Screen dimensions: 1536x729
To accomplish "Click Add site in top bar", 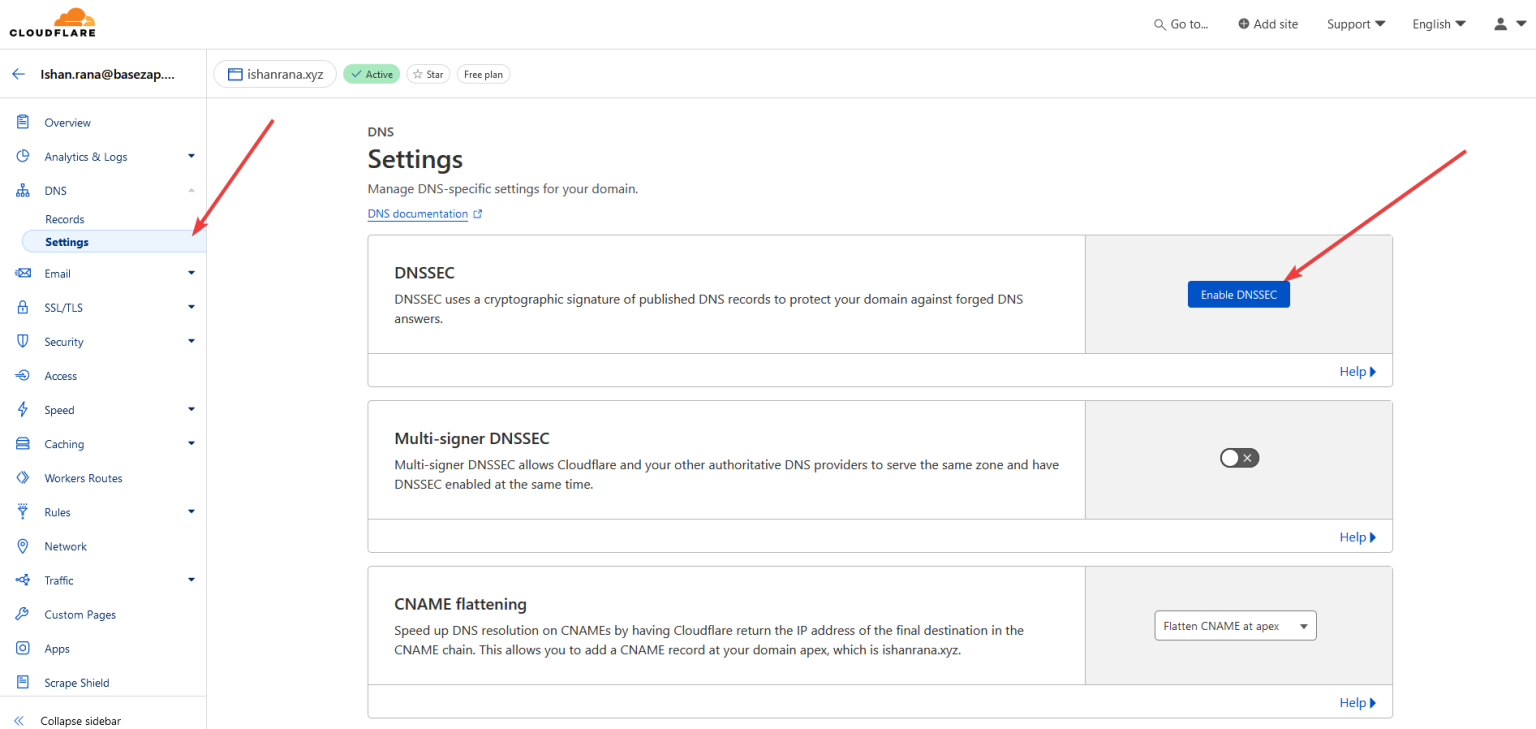I will point(1267,24).
